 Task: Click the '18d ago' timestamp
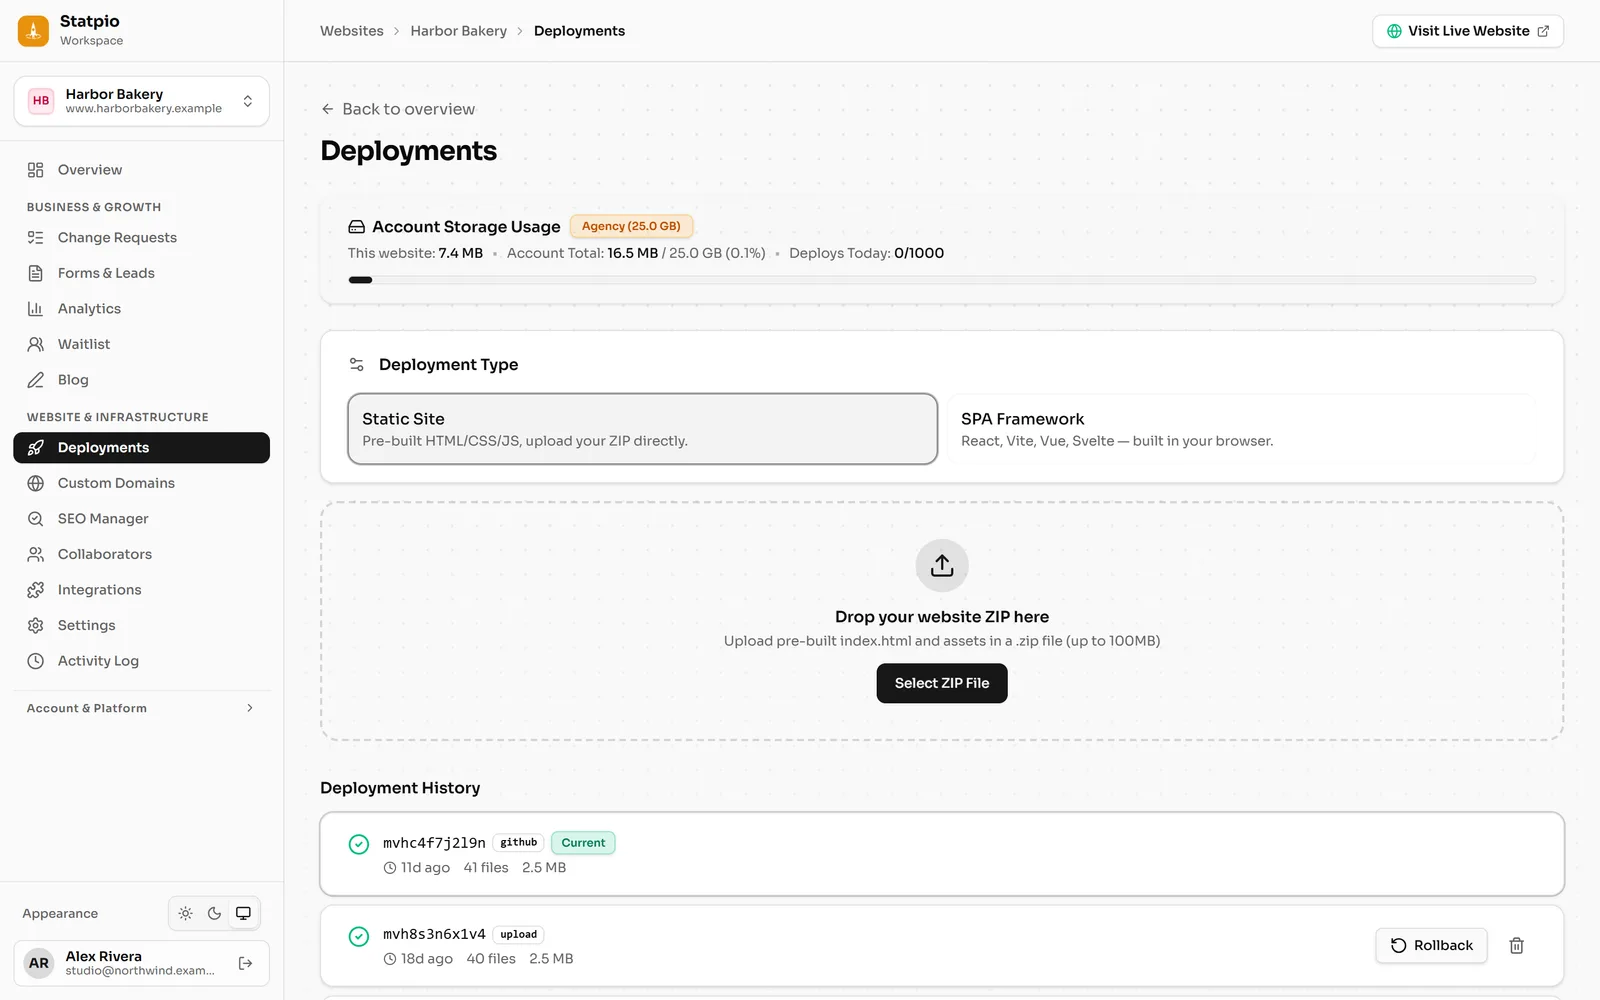click(418, 959)
